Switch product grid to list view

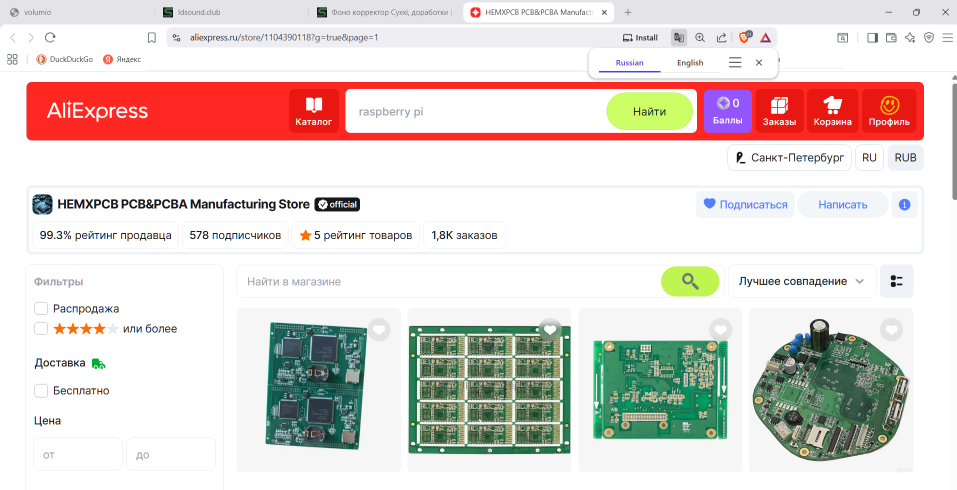[897, 281]
